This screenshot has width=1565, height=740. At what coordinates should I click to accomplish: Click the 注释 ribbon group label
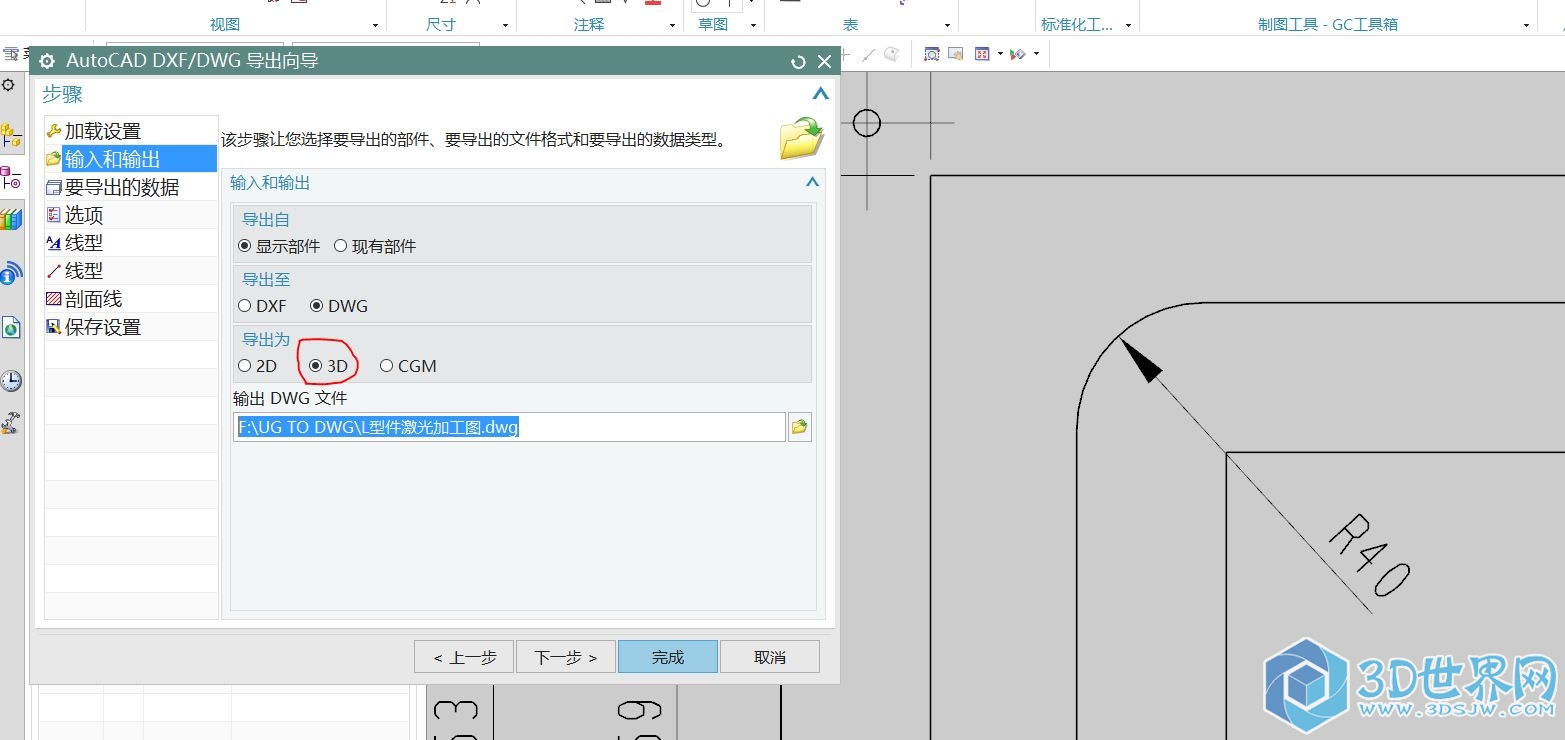(x=589, y=25)
